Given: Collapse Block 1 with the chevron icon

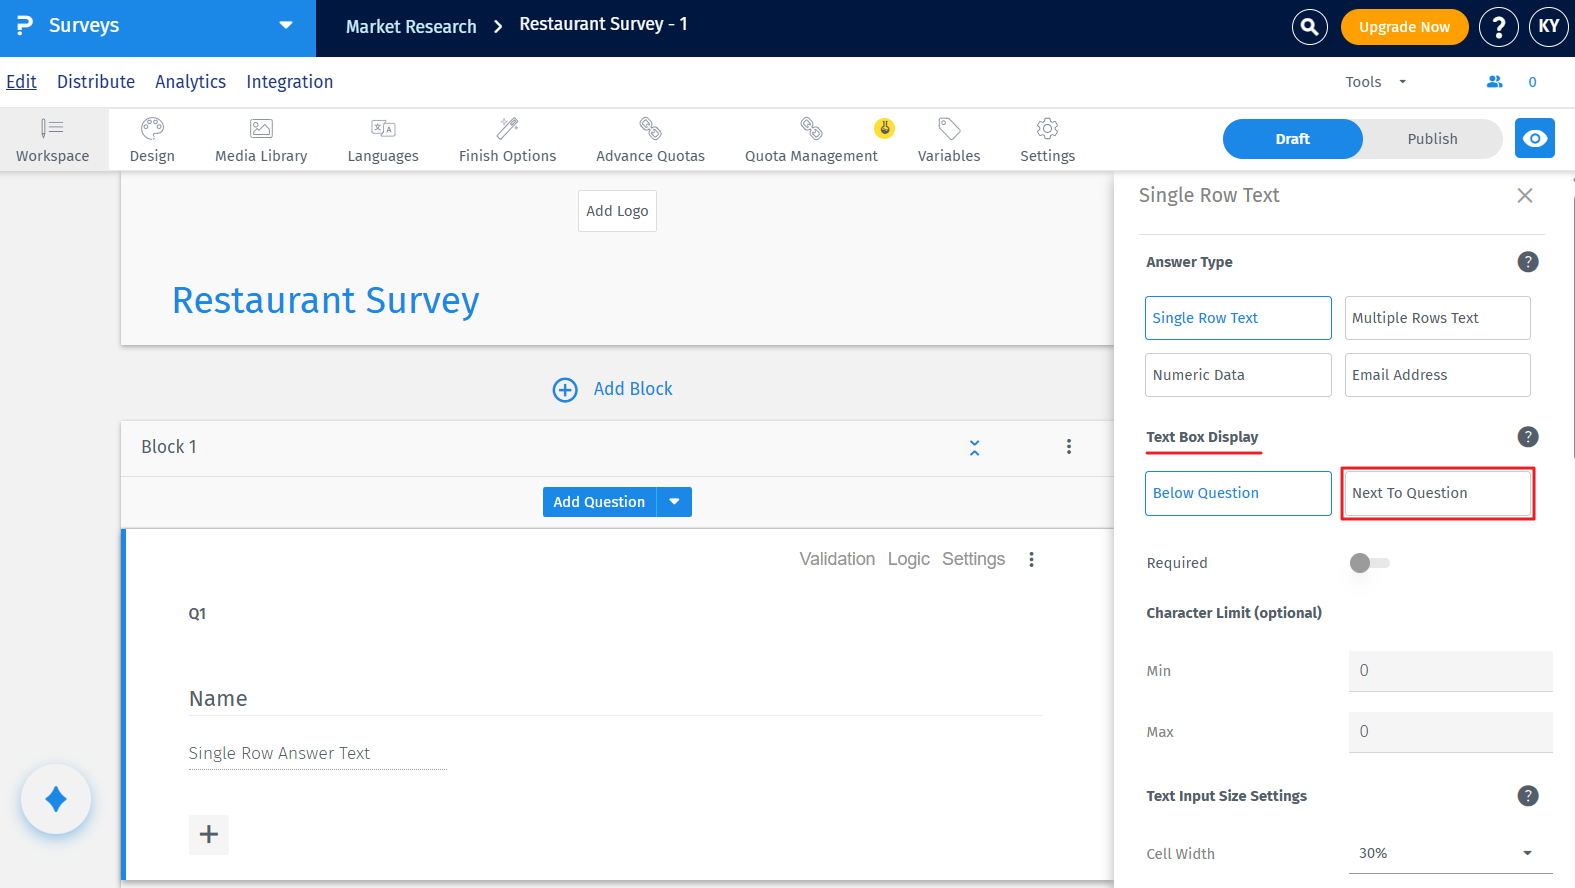Looking at the screenshot, I should (974, 447).
